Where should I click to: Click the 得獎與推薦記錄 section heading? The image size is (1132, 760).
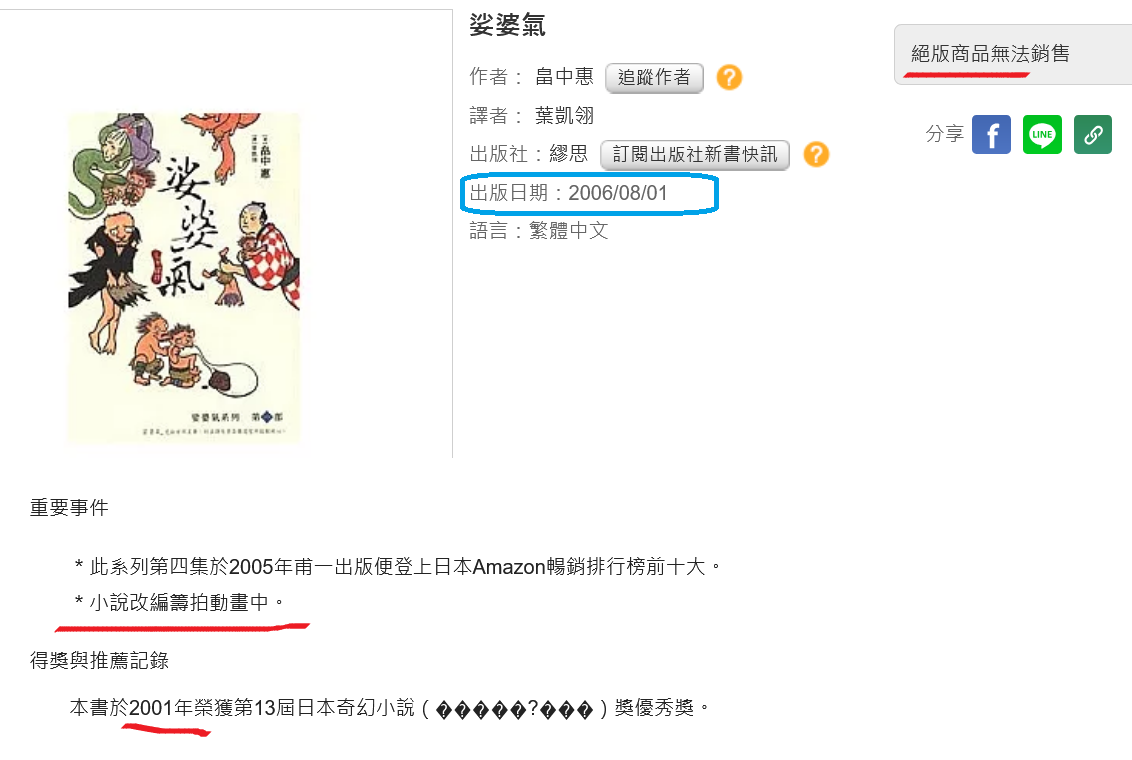click(99, 660)
